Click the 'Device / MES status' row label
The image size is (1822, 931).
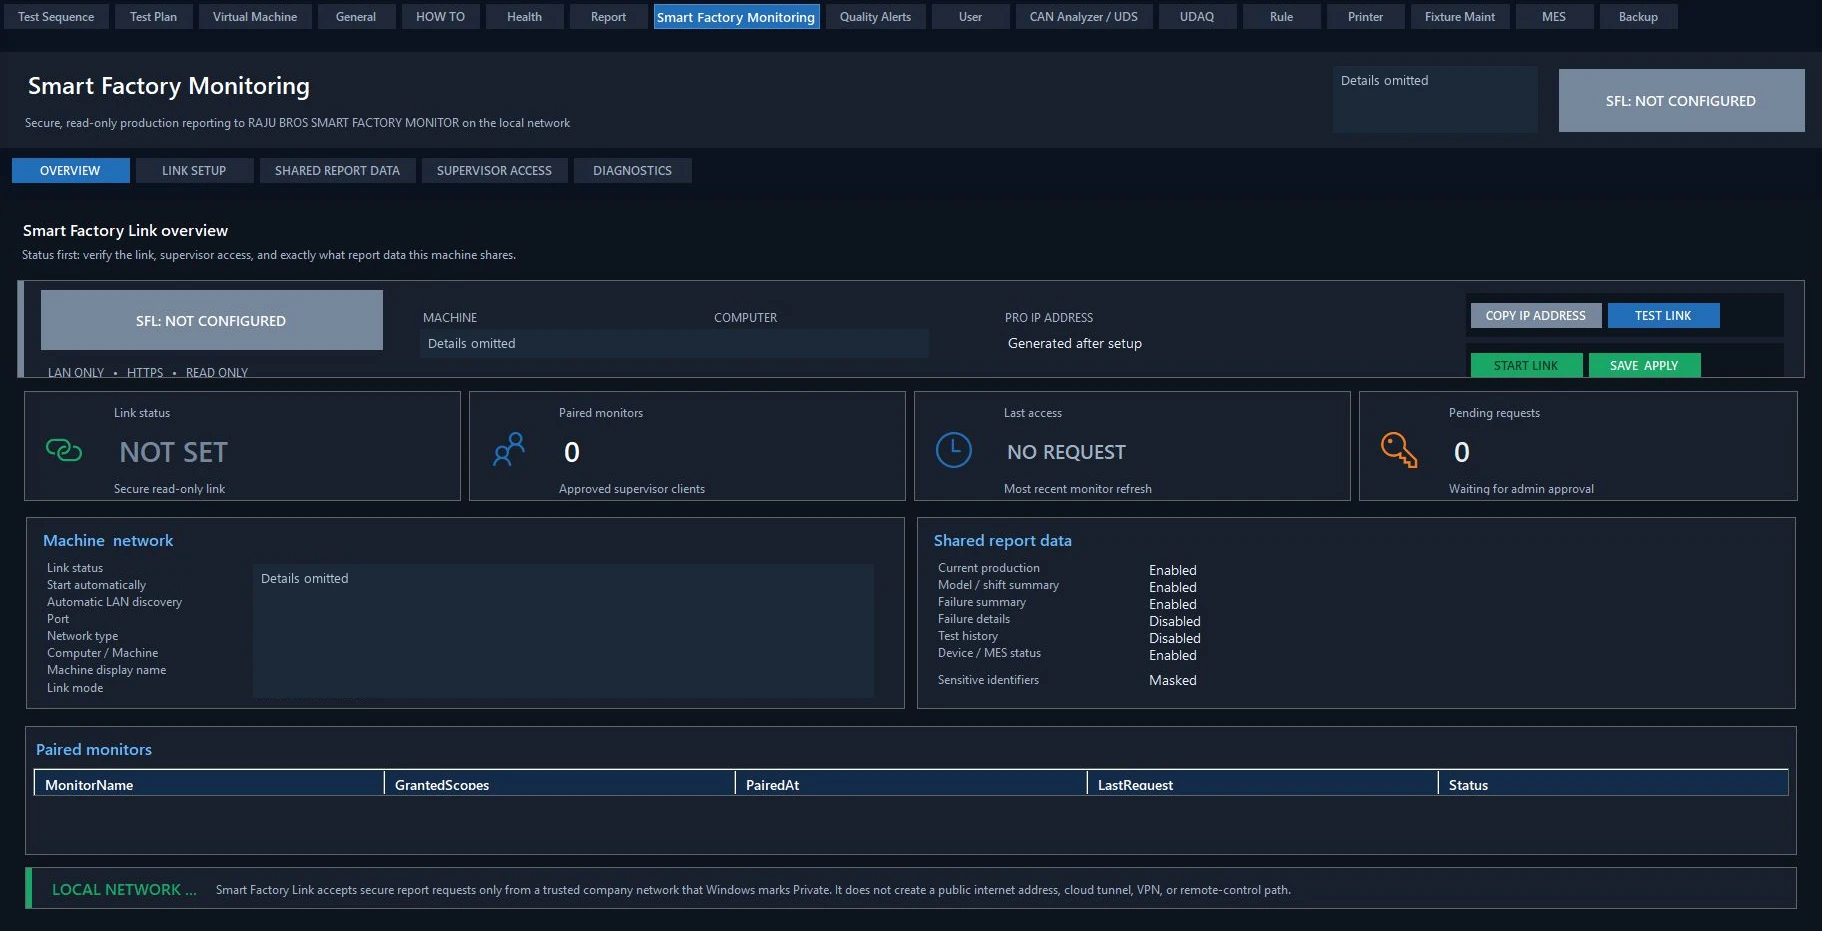coord(989,653)
